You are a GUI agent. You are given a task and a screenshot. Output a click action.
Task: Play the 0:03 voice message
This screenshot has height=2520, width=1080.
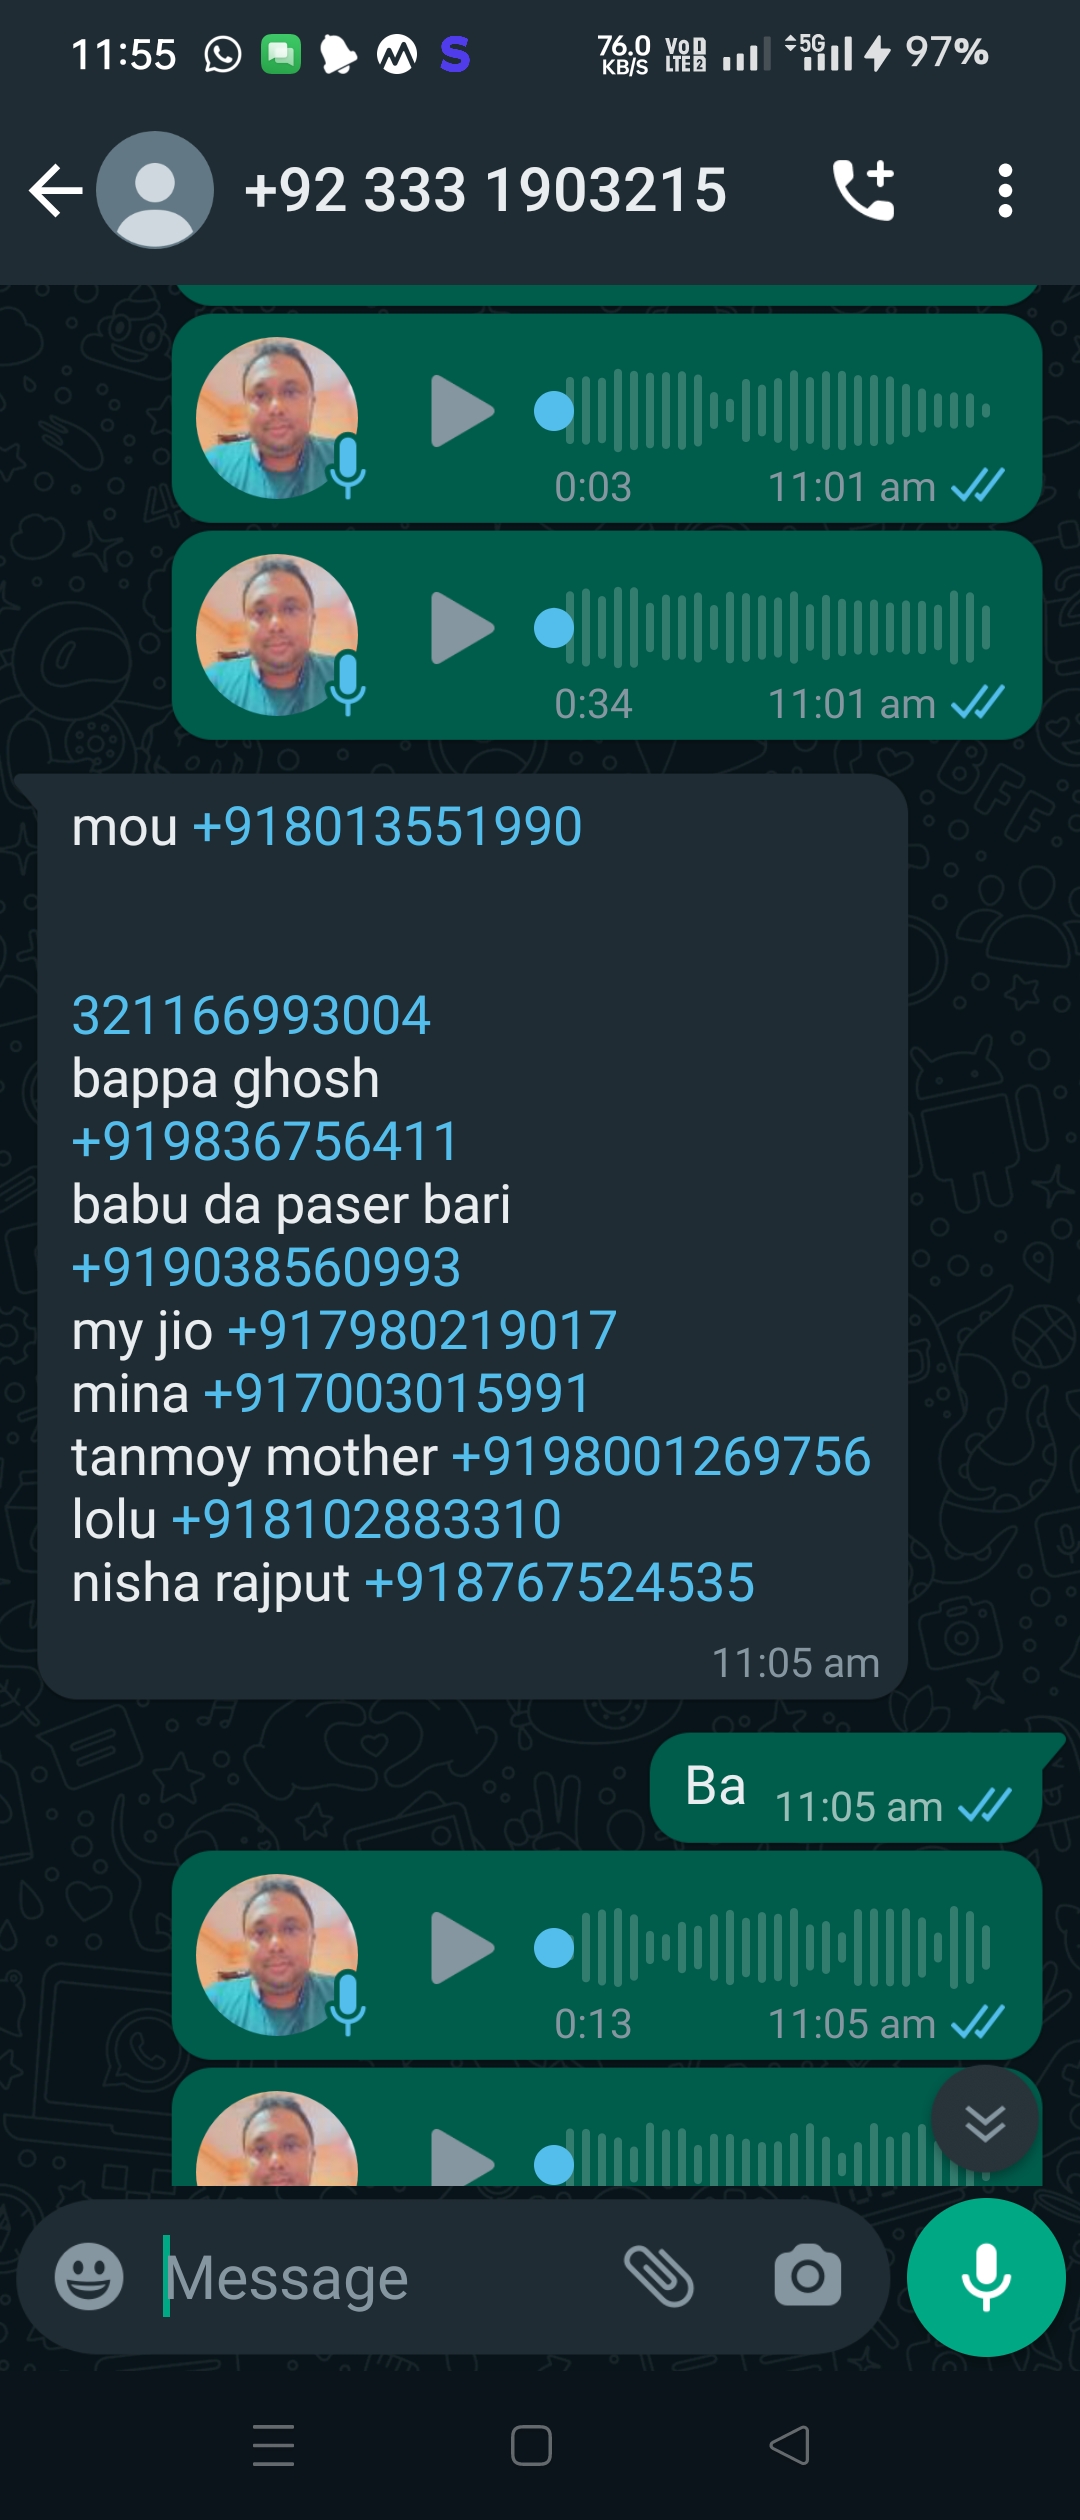pyautogui.click(x=462, y=410)
